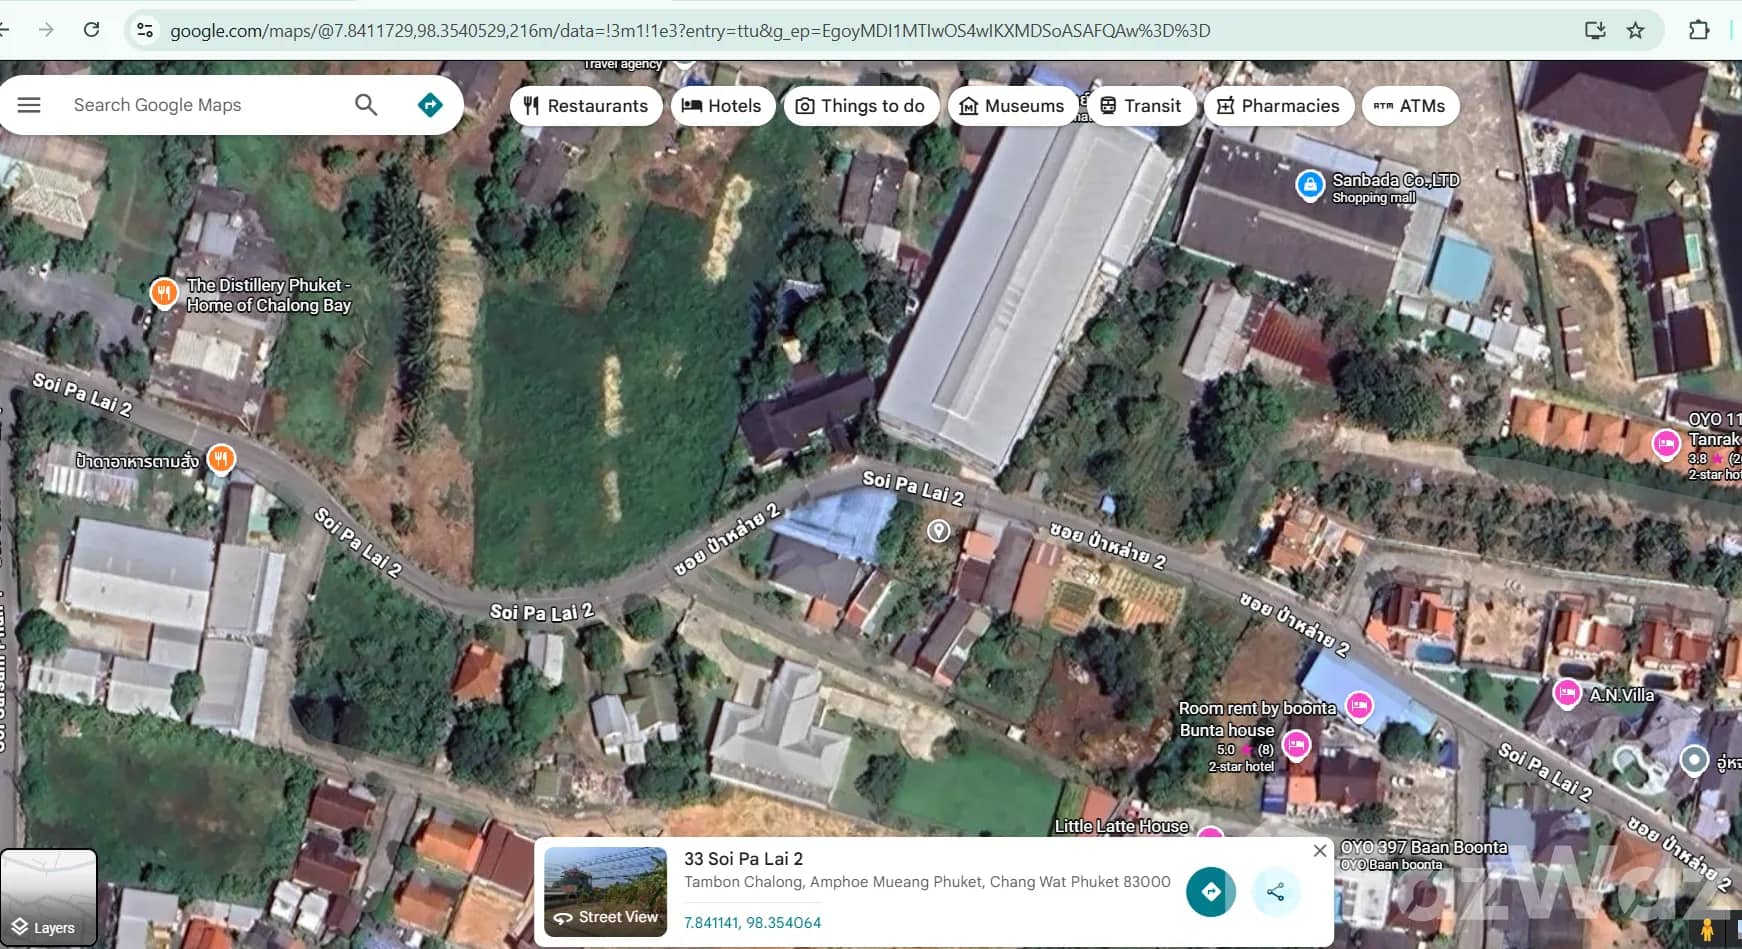Open directions from the 33 Soi Pa Lai 2 card

[1210, 891]
